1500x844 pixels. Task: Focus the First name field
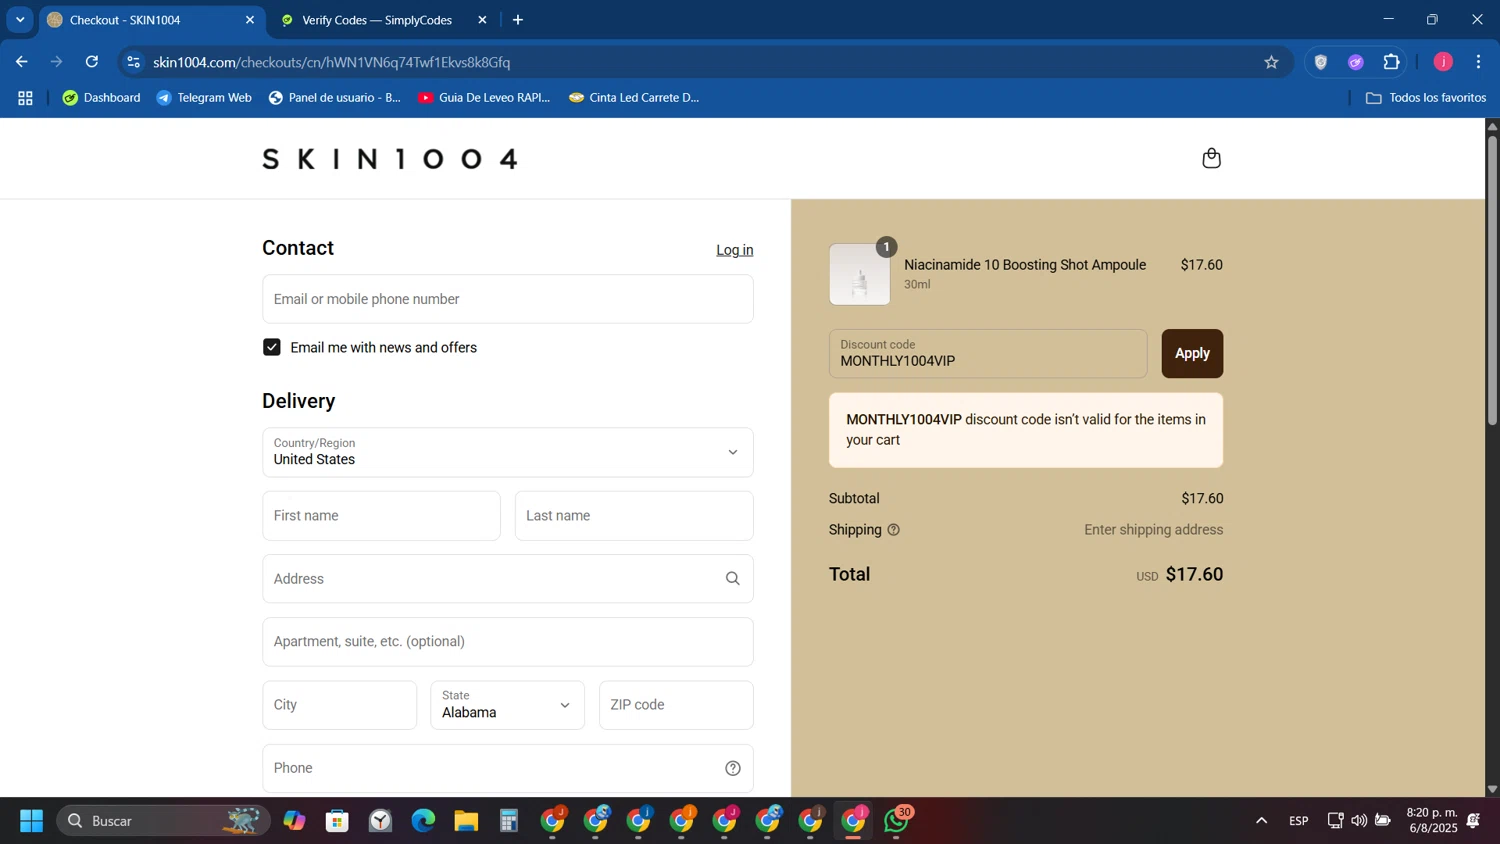tap(381, 516)
